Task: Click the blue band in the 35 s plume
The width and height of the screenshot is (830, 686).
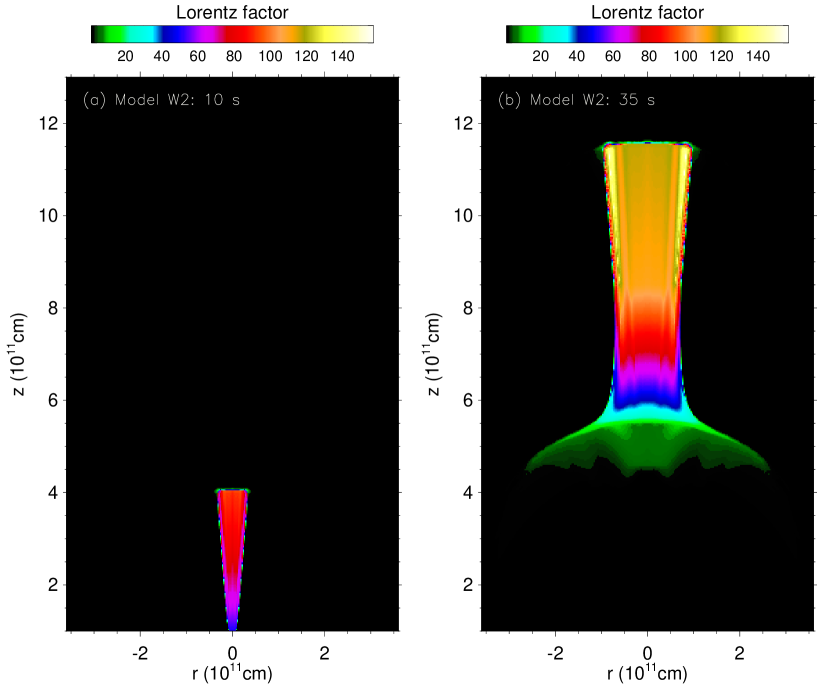Action: coord(647,398)
